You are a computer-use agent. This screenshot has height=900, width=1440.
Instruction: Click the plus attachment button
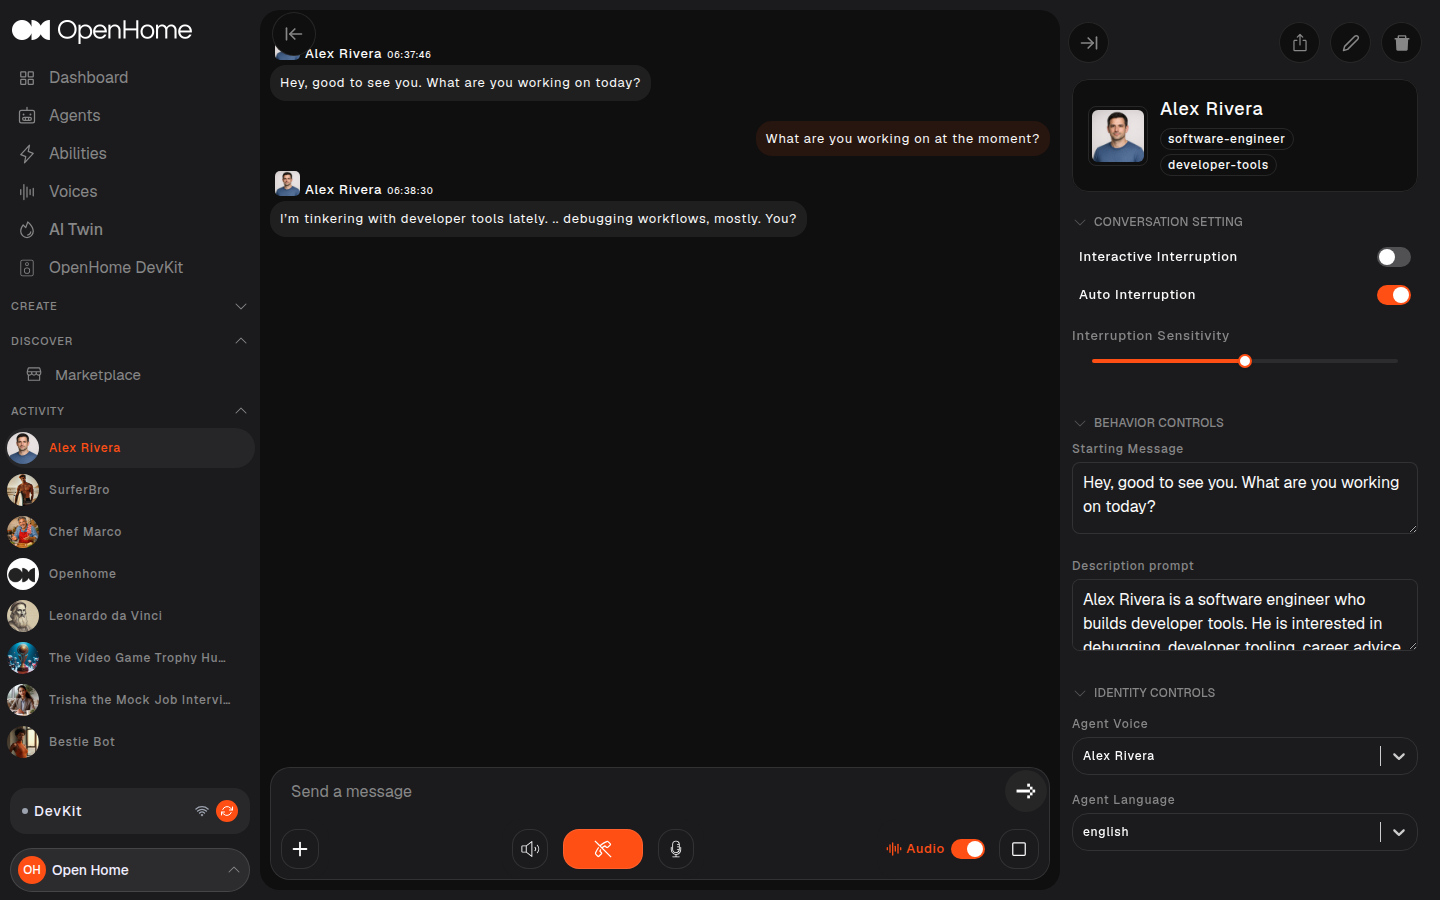(300, 849)
